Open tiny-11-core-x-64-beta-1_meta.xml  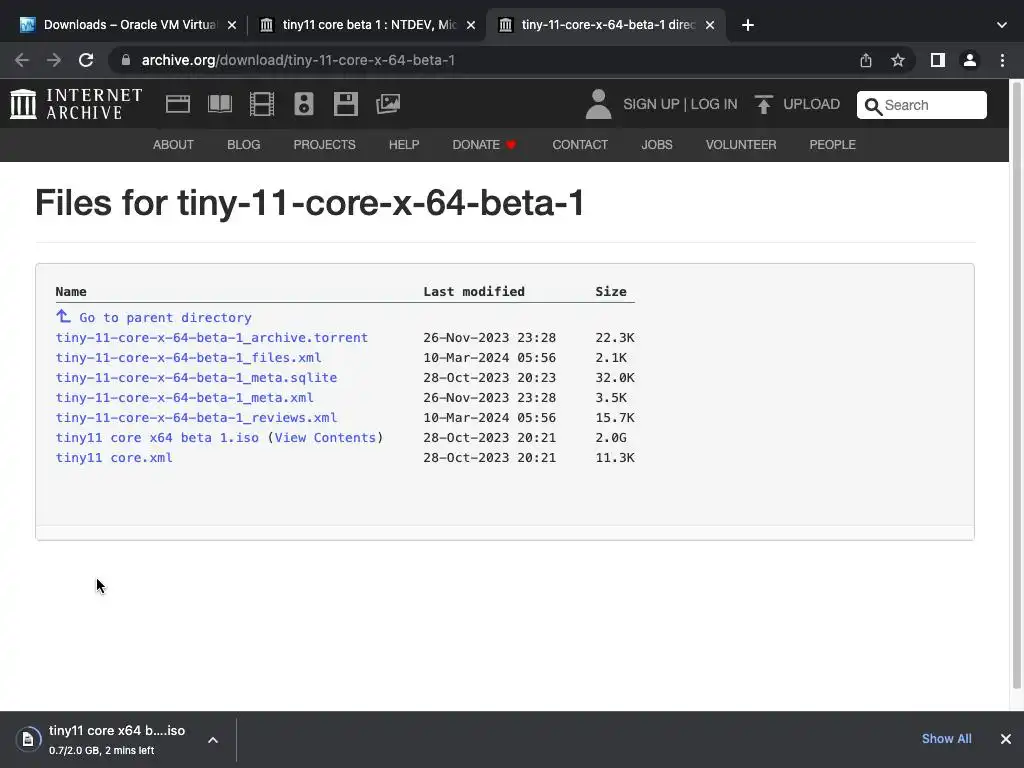point(184,398)
